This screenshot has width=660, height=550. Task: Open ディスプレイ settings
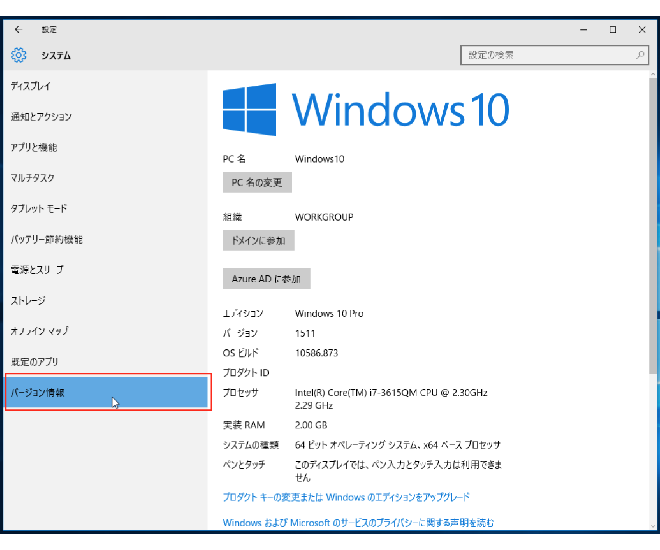click(106, 86)
